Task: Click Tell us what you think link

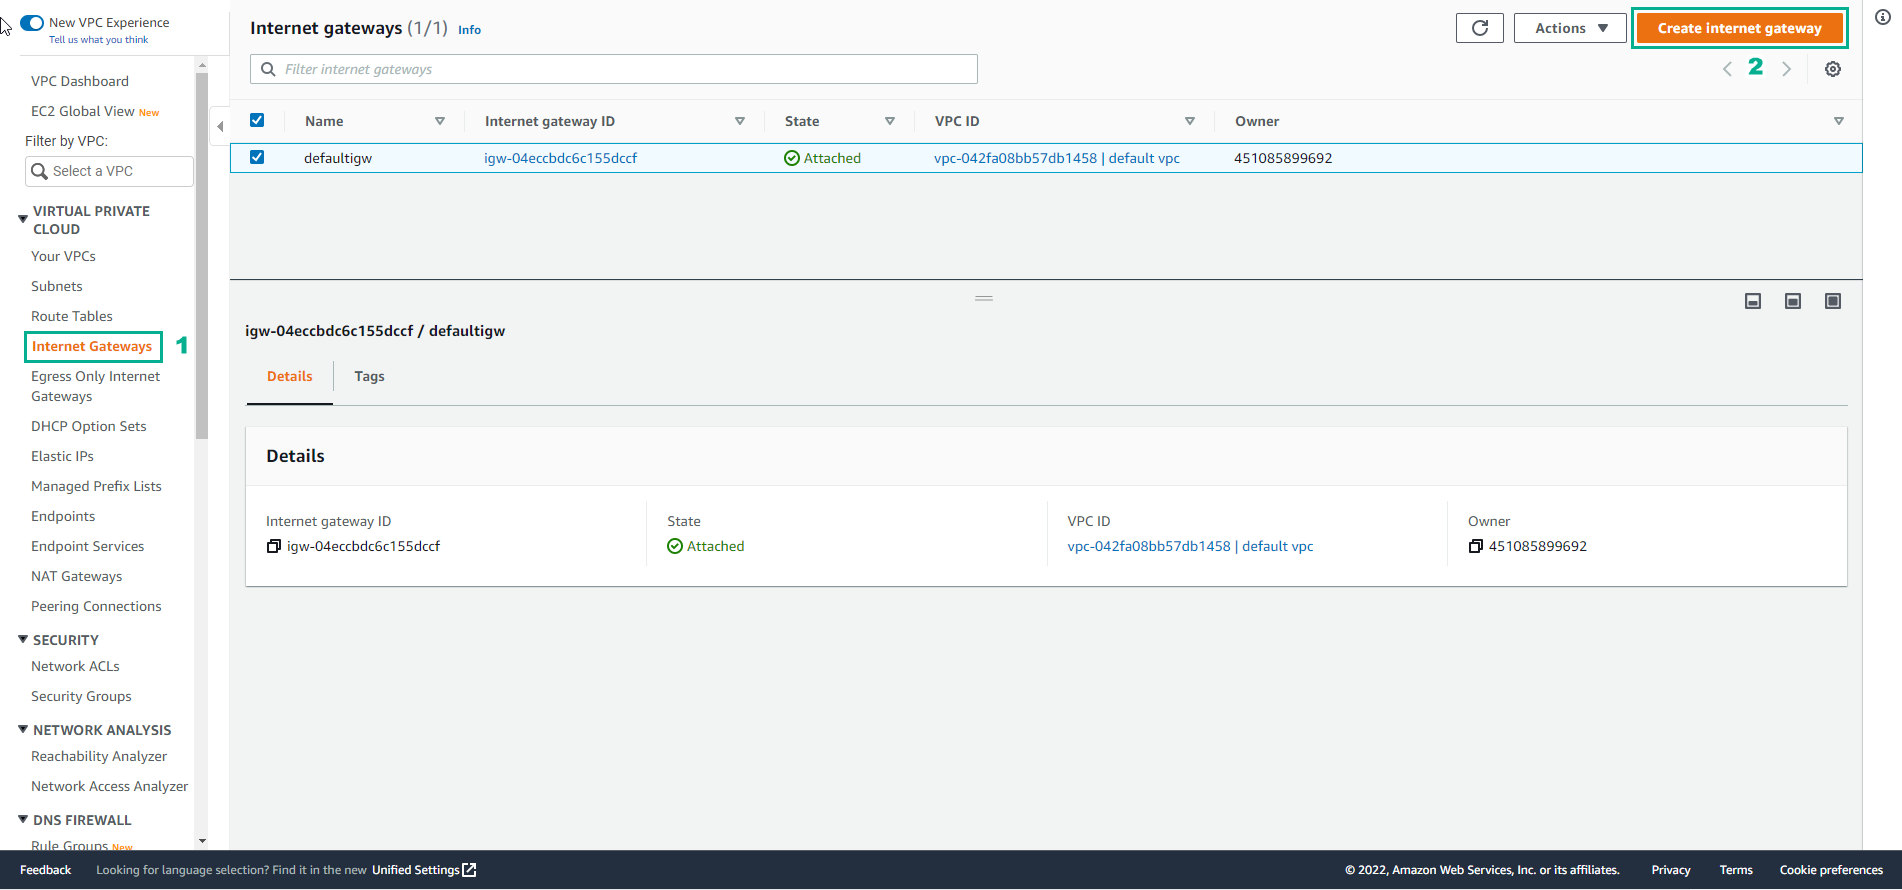Action: pyautogui.click(x=98, y=40)
